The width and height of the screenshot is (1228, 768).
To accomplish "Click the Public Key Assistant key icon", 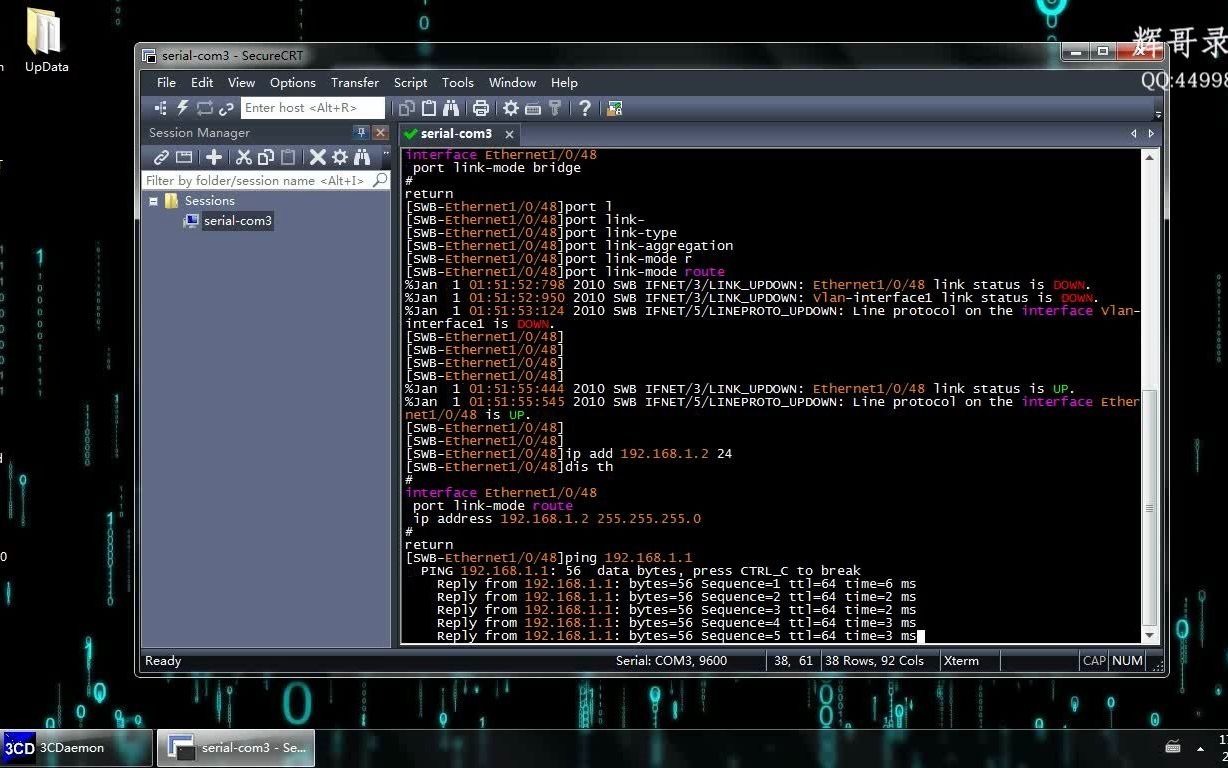I will tap(555, 108).
